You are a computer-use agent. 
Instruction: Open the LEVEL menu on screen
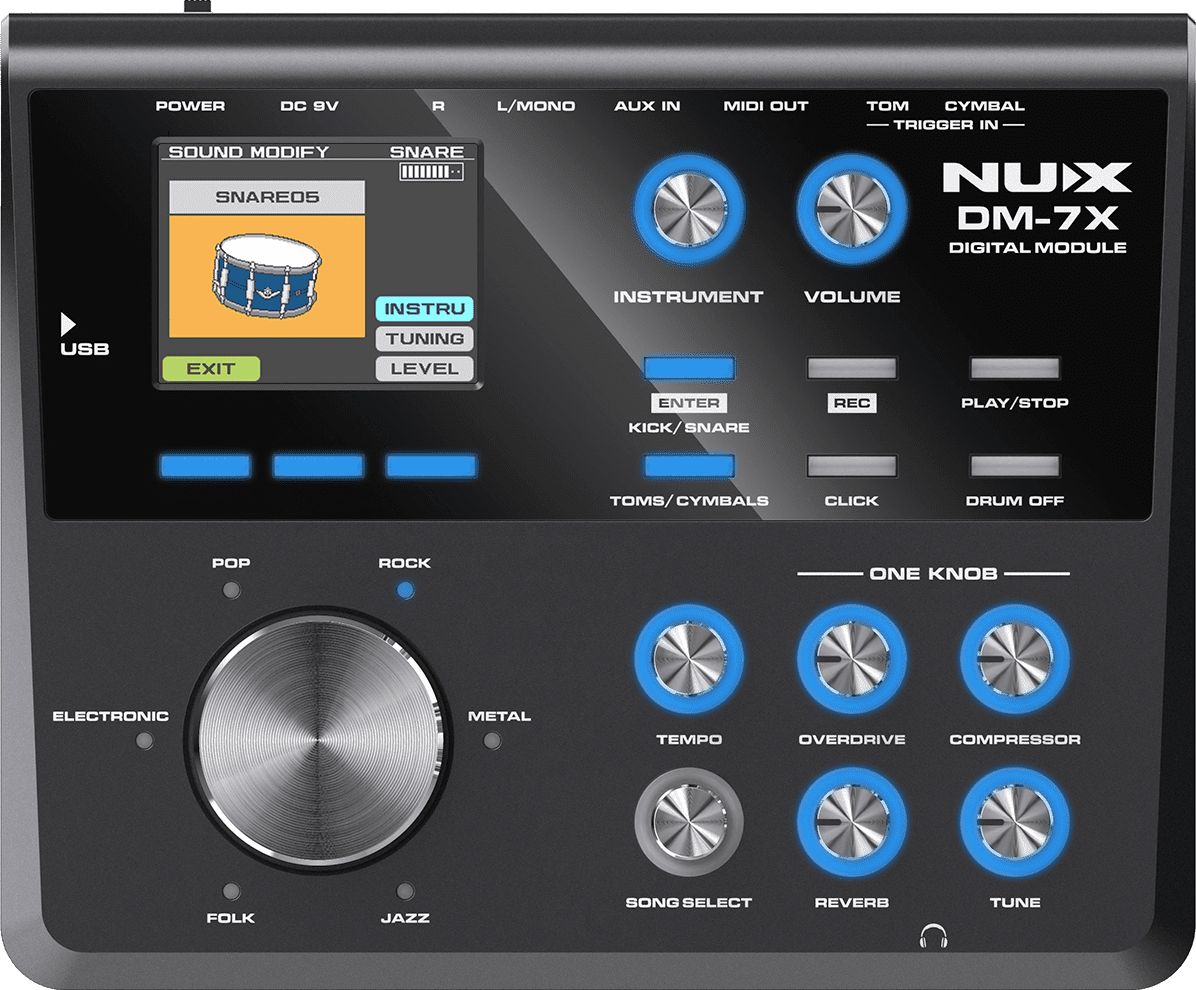(428, 369)
